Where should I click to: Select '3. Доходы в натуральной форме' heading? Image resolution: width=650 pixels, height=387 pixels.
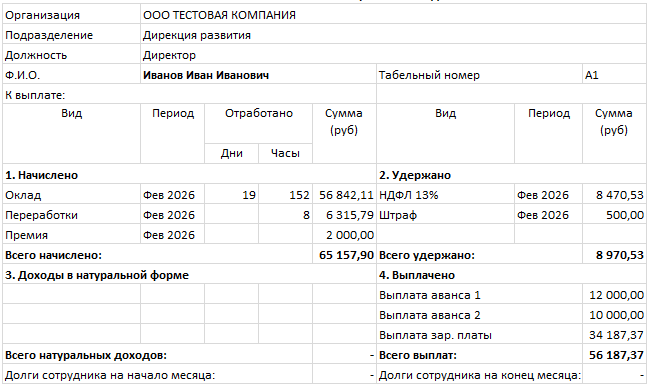tap(97, 275)
